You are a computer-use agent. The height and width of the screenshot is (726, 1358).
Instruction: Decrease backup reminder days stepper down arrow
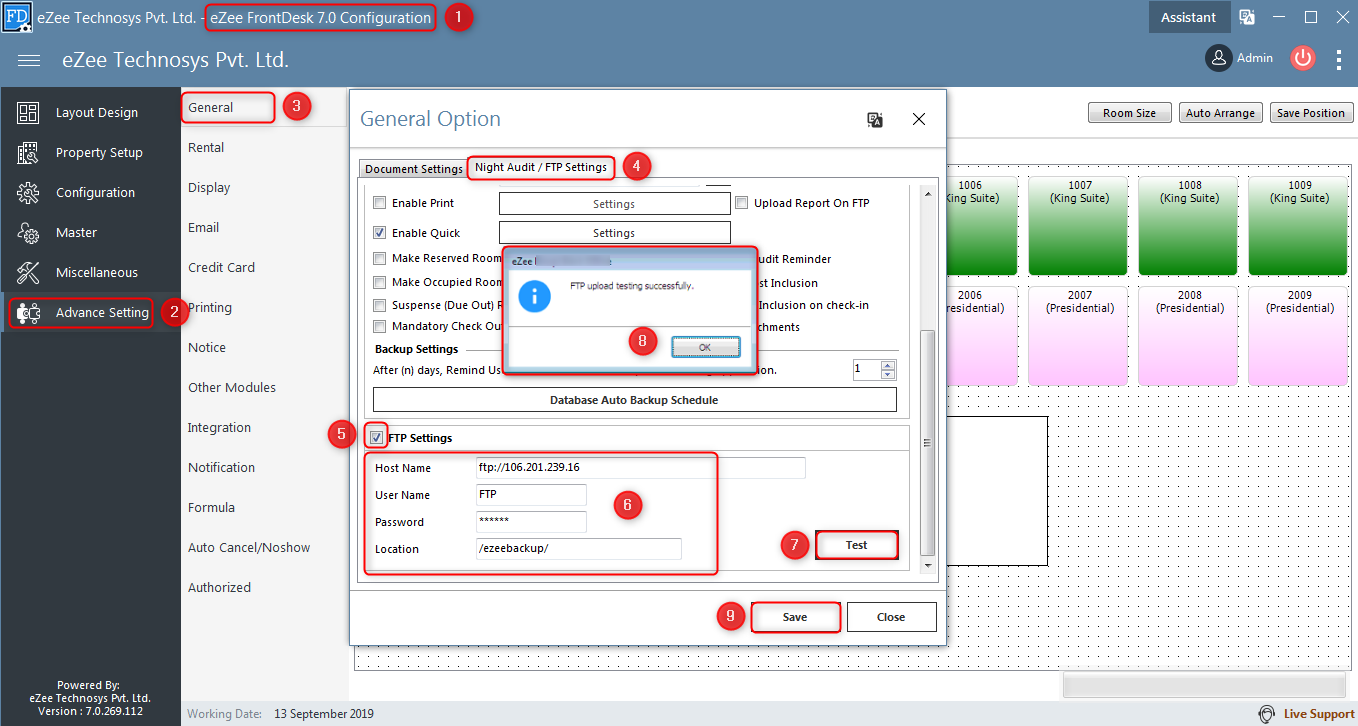[x=888, y=375]
